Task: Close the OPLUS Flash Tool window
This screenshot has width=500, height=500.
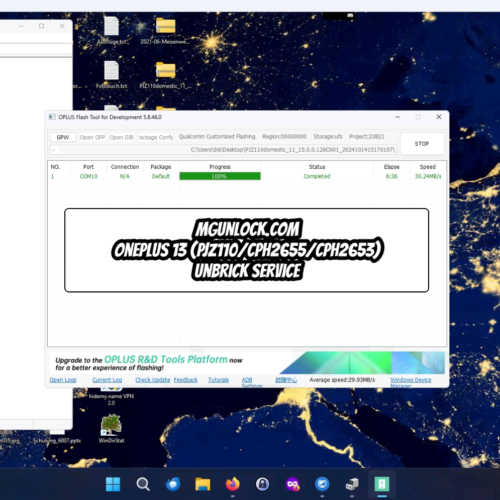Action: click(x=439, y=117)
